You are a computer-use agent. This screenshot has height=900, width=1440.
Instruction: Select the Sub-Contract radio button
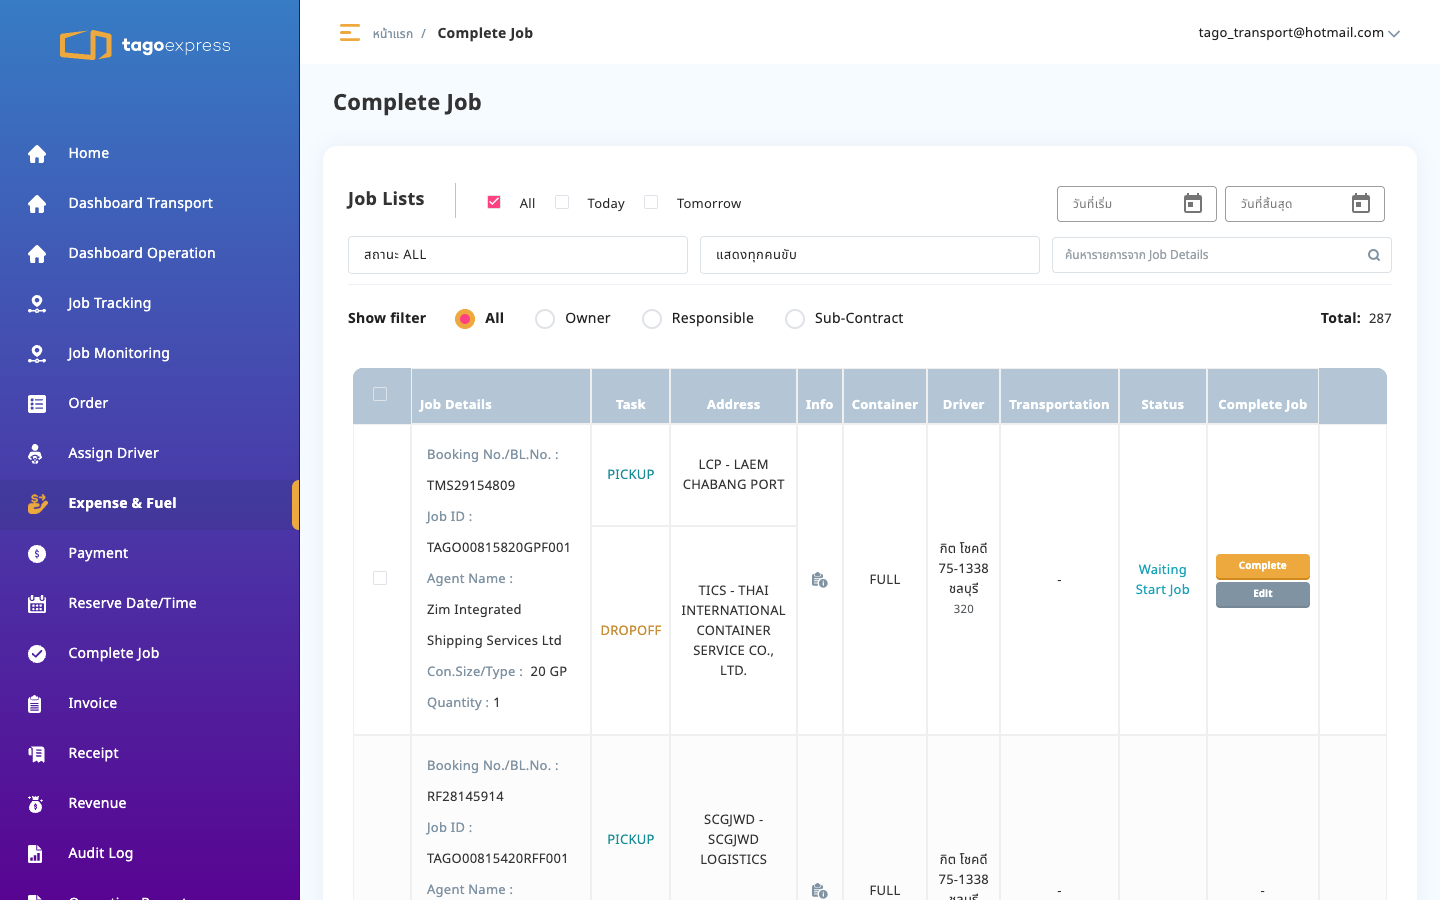795,319
